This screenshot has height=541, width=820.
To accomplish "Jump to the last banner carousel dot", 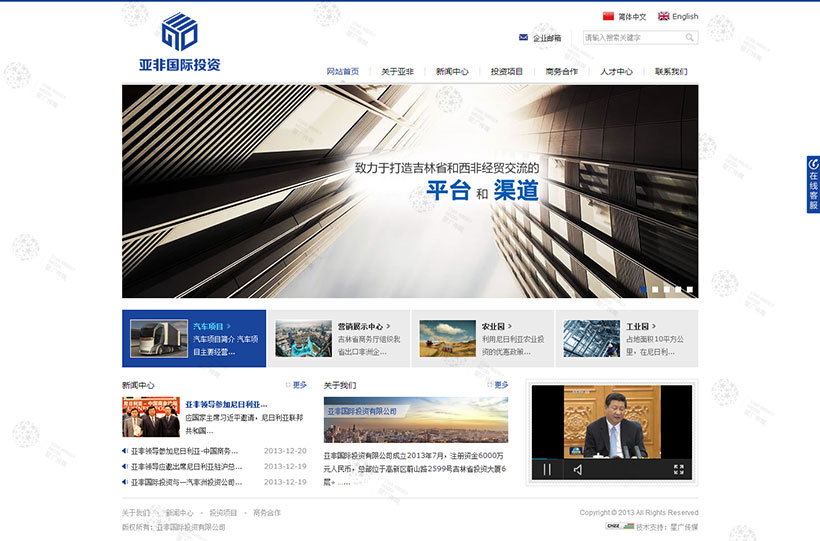I will tap(689, 290).
